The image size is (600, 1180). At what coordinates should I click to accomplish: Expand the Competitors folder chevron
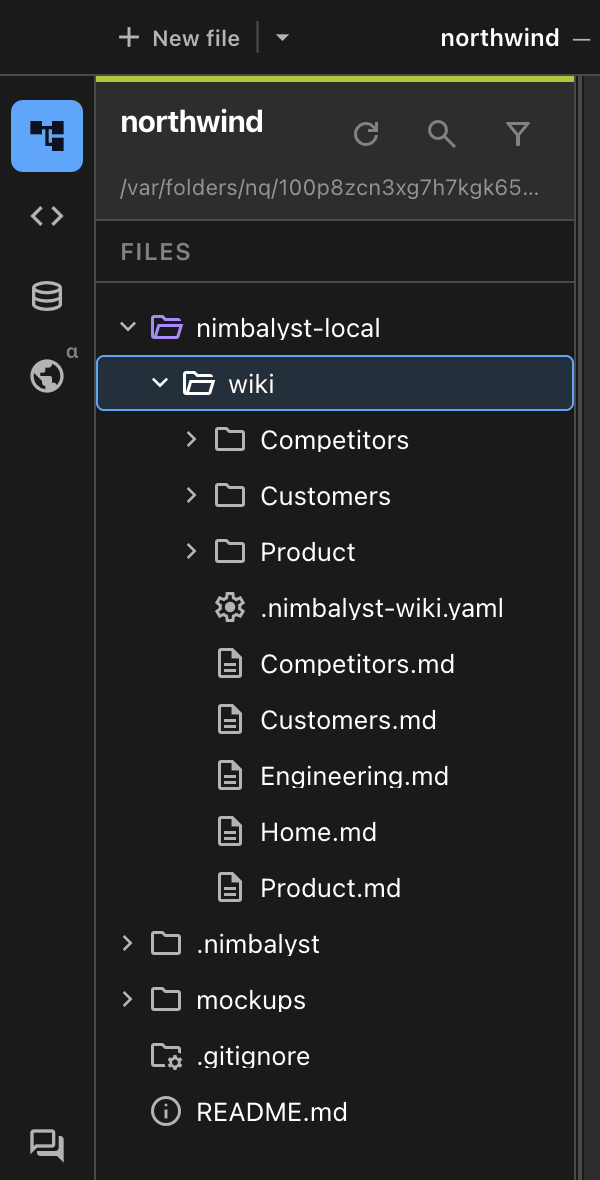click(x=191, y=439)
